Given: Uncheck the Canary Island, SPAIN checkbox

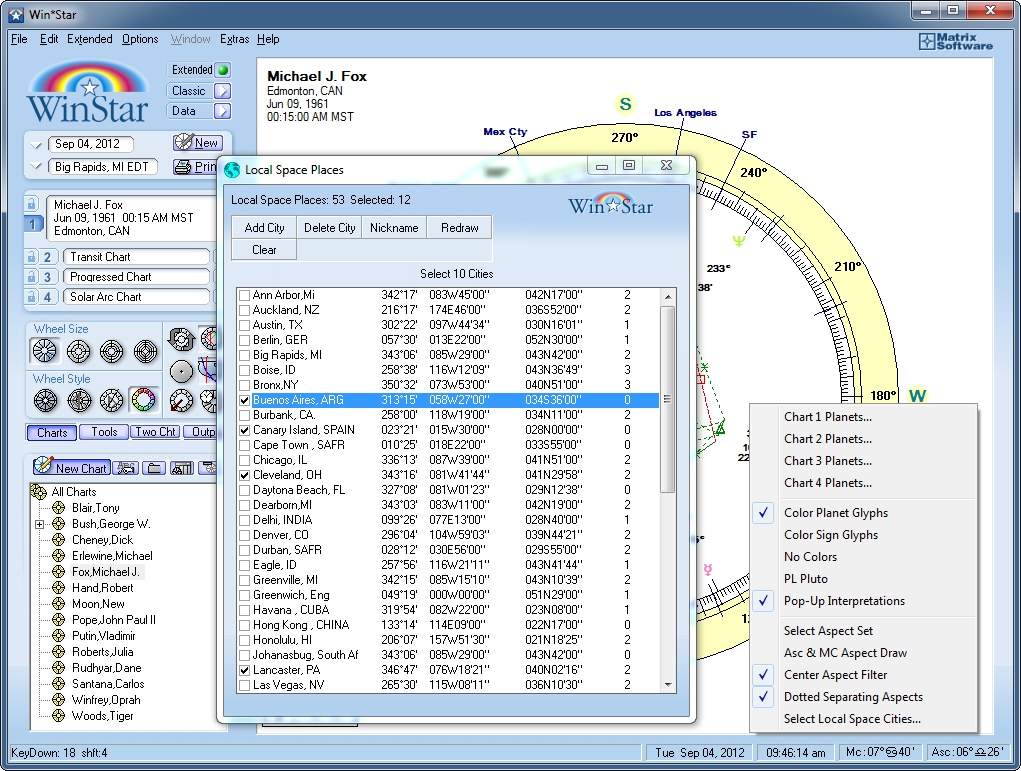Looking at the screenshot, I should 244,430.
